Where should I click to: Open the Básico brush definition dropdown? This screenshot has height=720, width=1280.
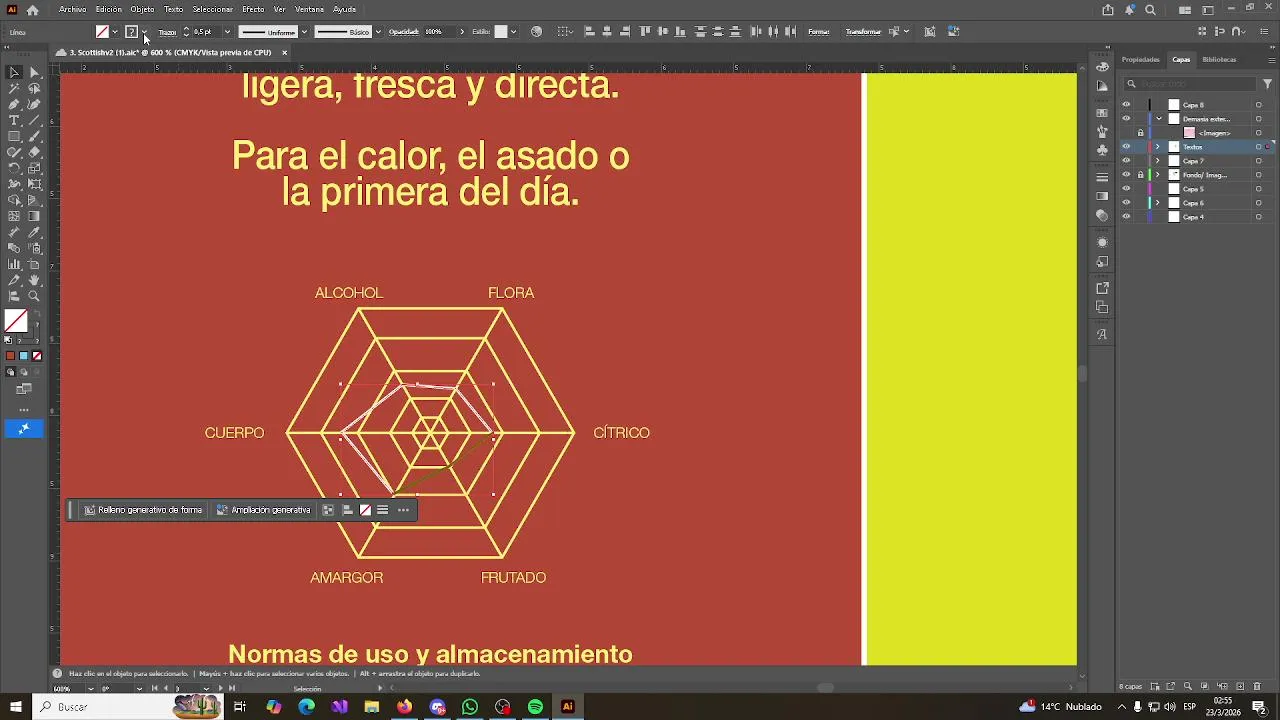tap(378, 32)
